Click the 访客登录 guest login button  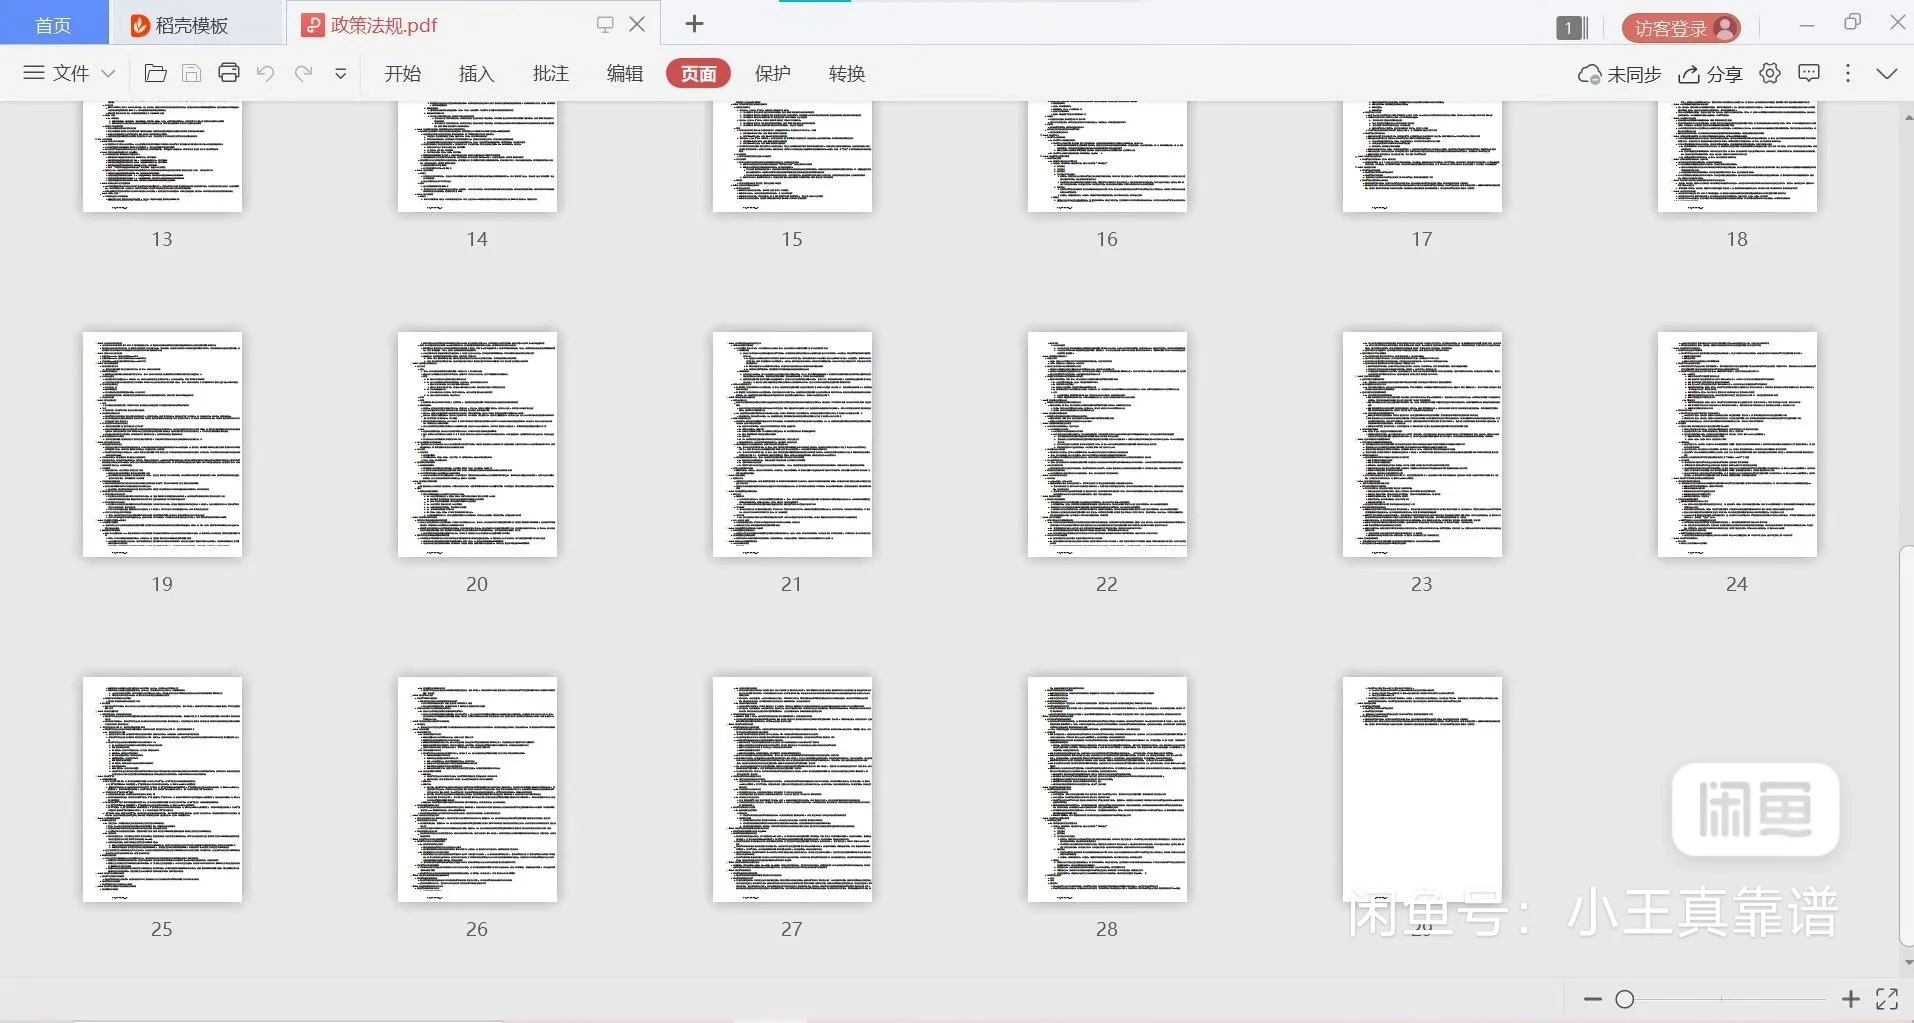point(1681,28)
